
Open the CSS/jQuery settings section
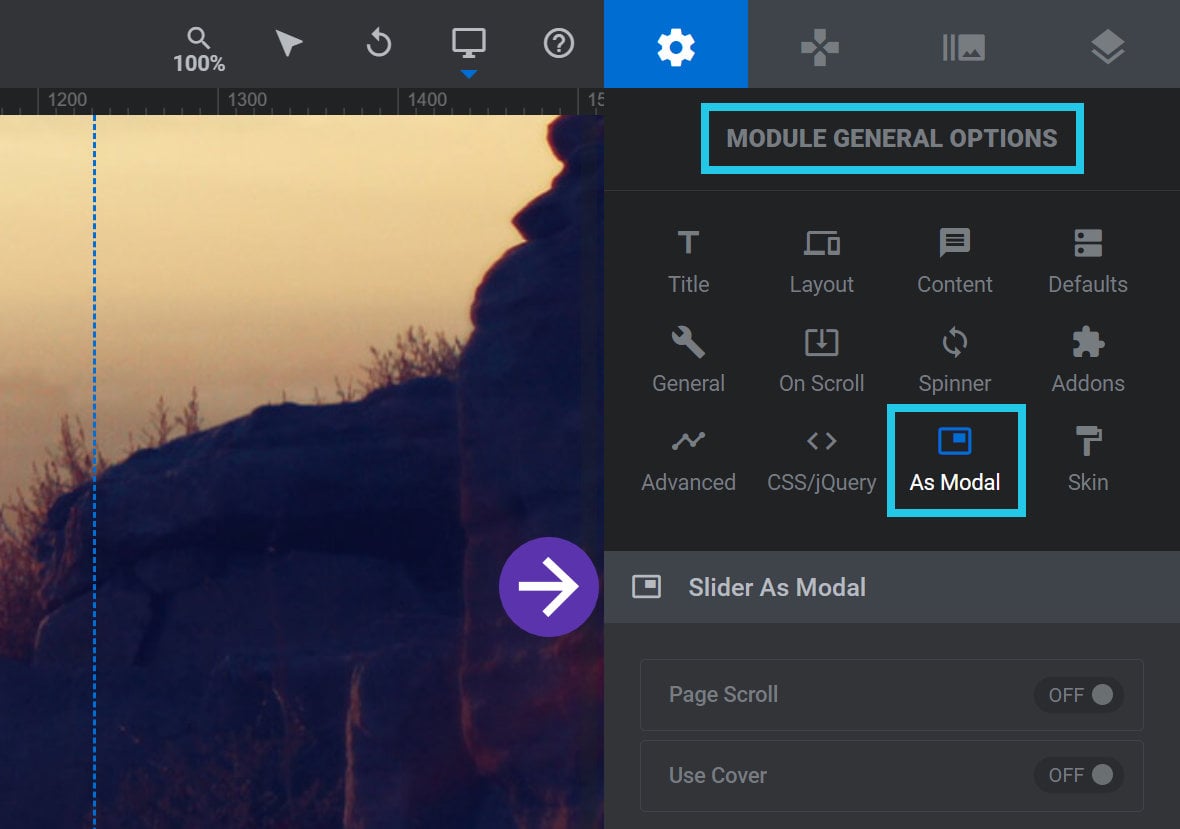click(x=822, y=460)
